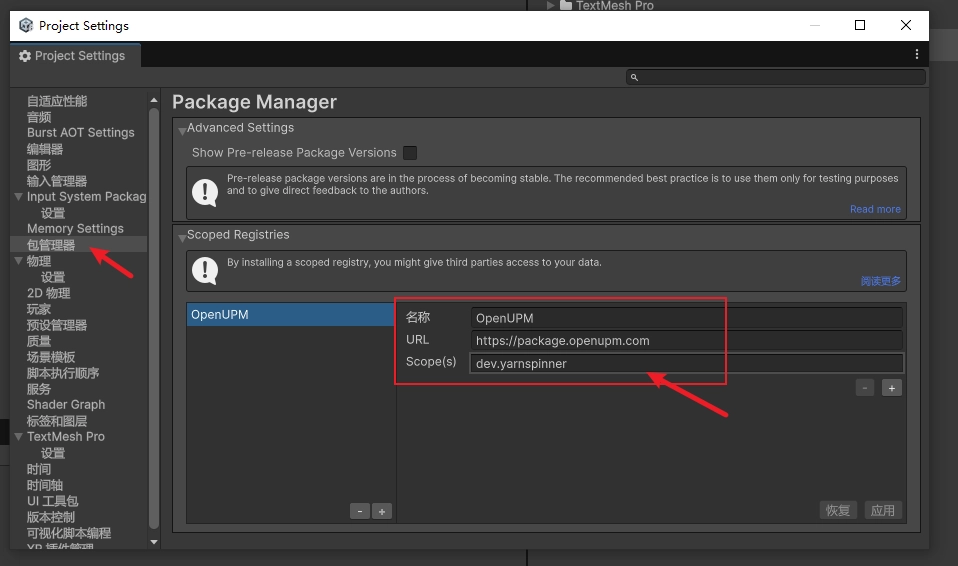Click the 恢复 revert button
958x566 pixels.
pyautogui.click(x=838, y=510)
